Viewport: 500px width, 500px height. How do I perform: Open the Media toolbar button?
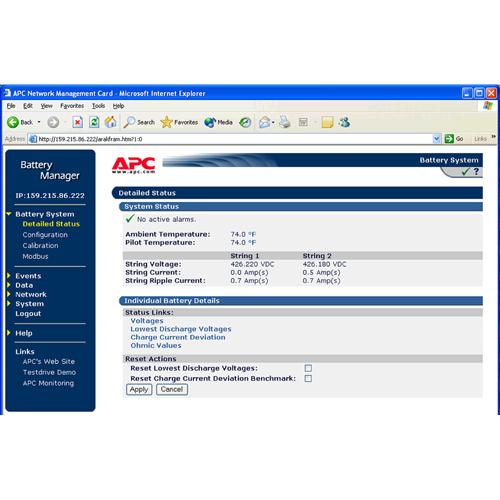218,122
